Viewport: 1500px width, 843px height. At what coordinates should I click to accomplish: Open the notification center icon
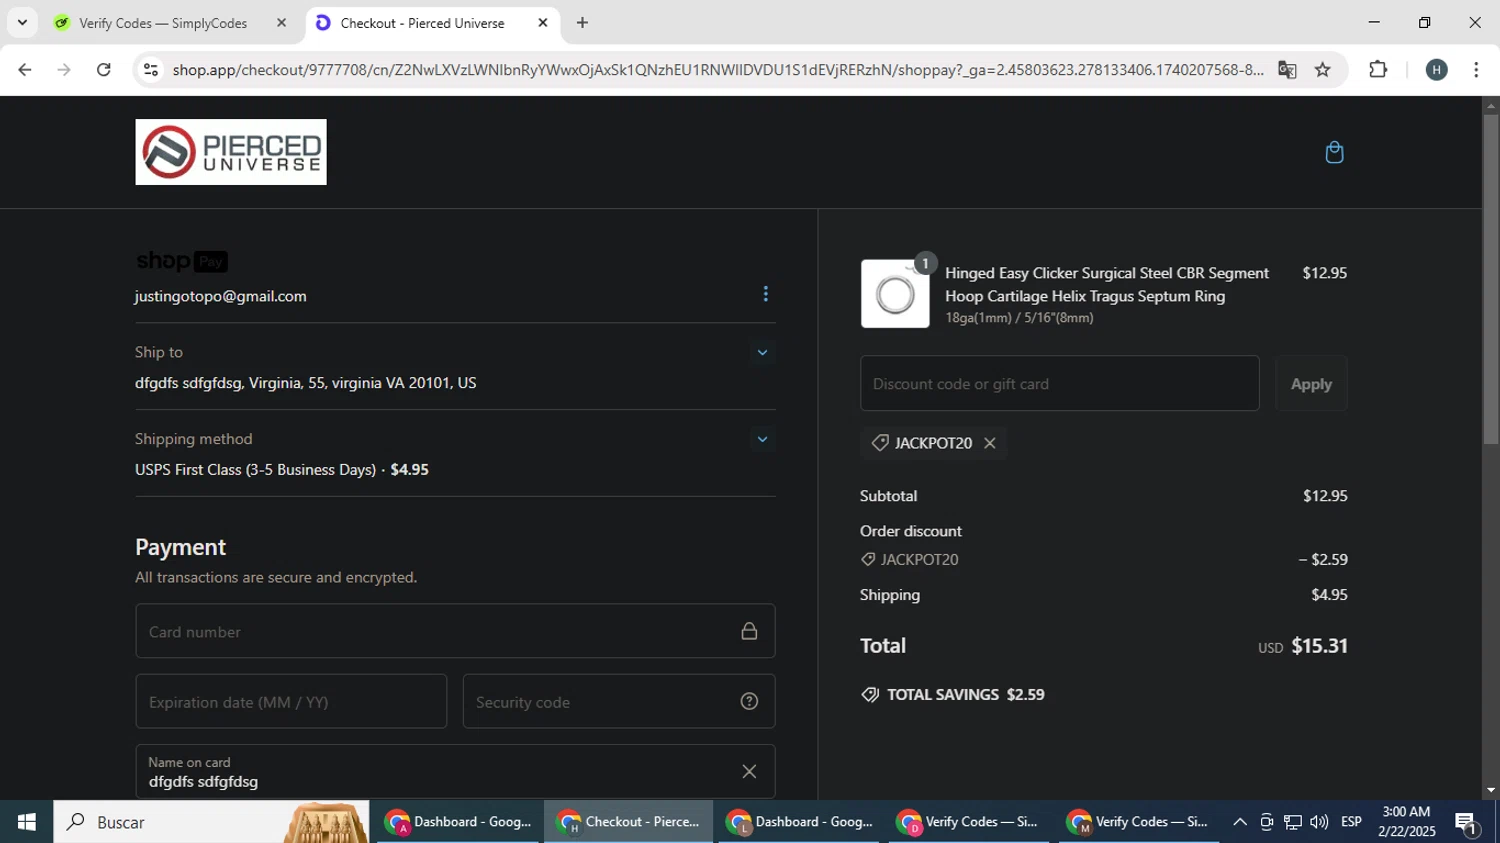(1467, 823)
